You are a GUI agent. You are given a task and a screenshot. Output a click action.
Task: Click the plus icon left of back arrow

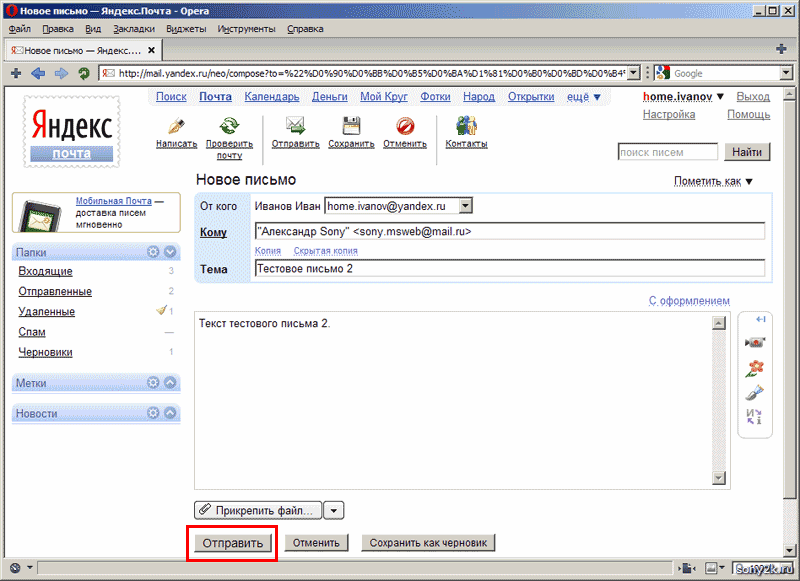pyautogui.click(x=16, y=73)
